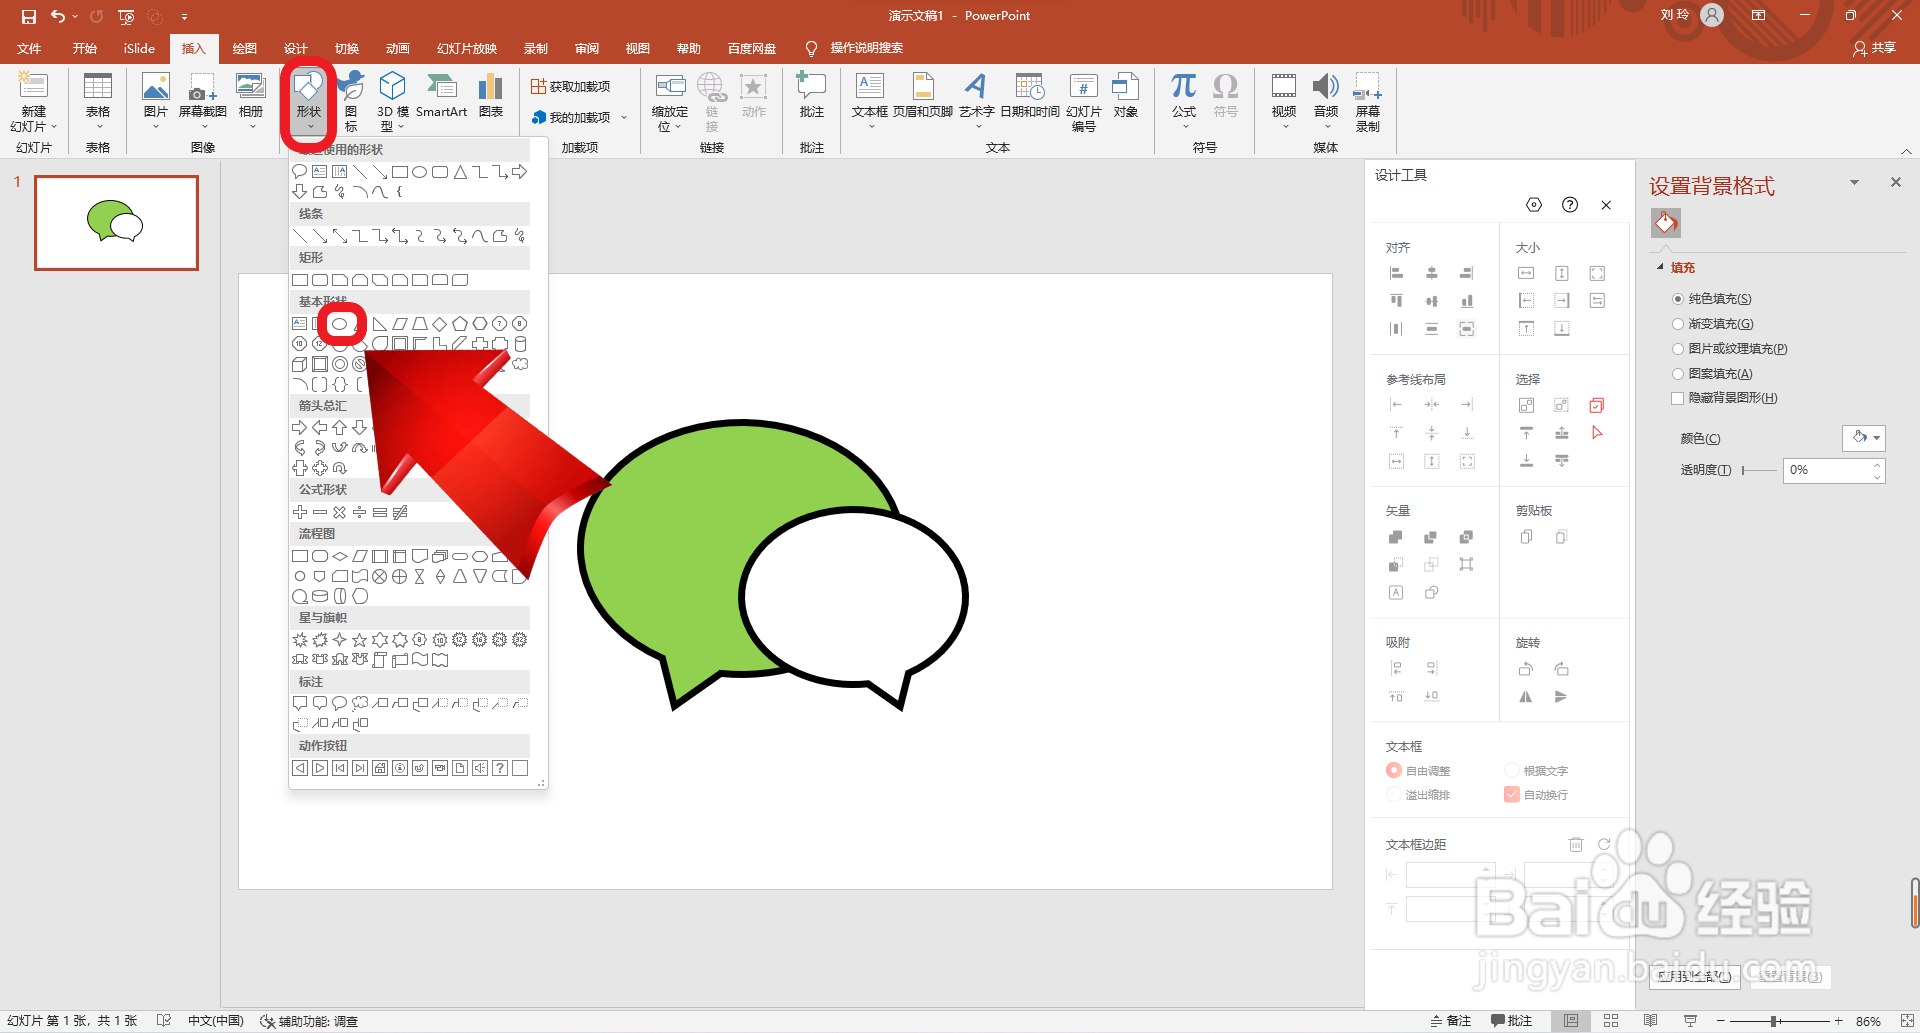Collapse the ribbon with chevron

[x=1906, y=151]
